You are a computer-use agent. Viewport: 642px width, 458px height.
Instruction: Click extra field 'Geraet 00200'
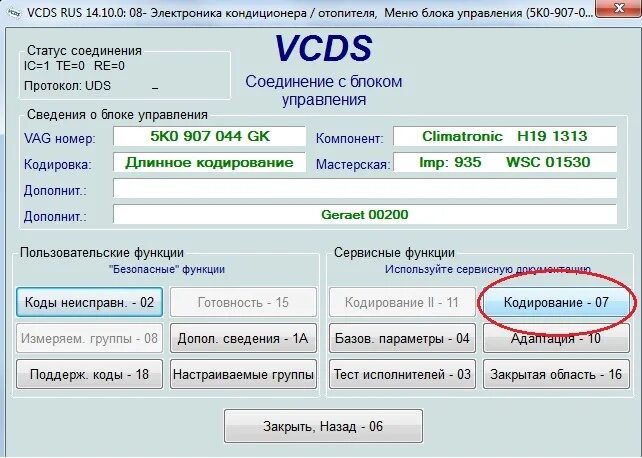pos(365,214)
